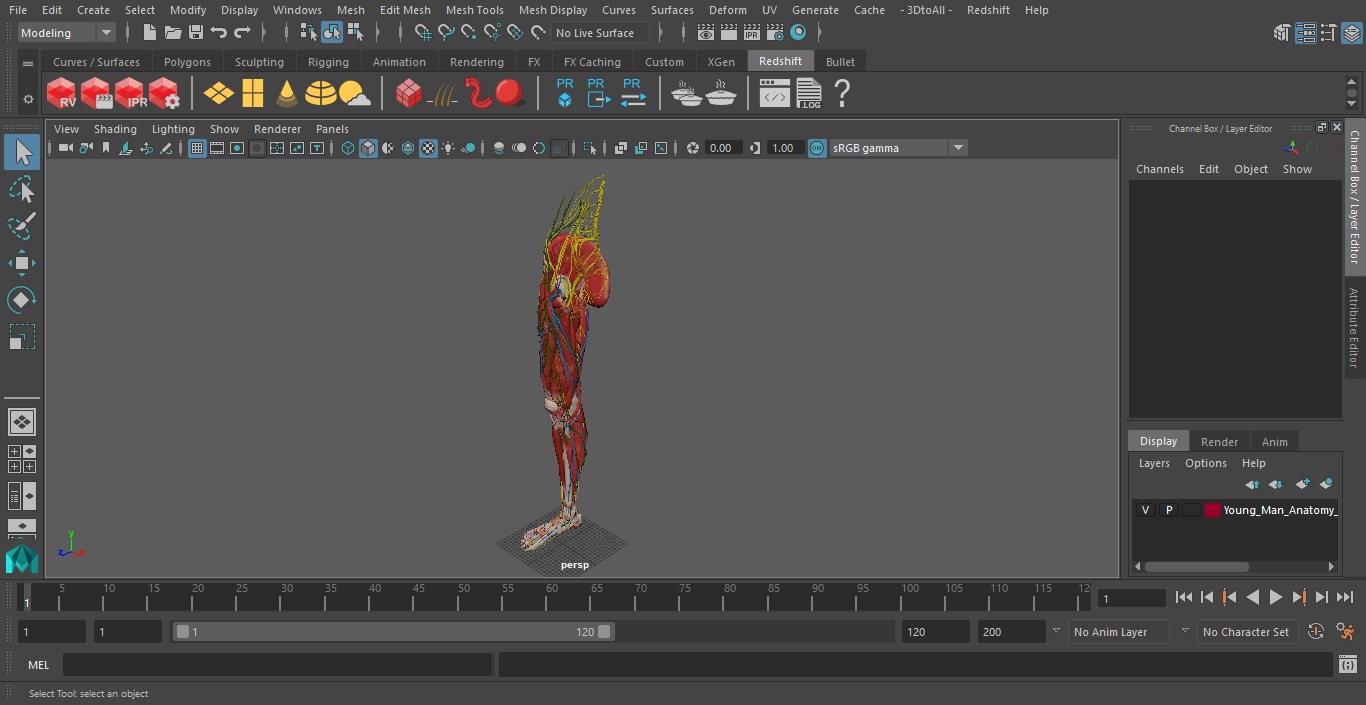Create Redshift spot light cone icon
This screenshot has width=1366, height=705.
pyautogui.click(x=287, y=94)
